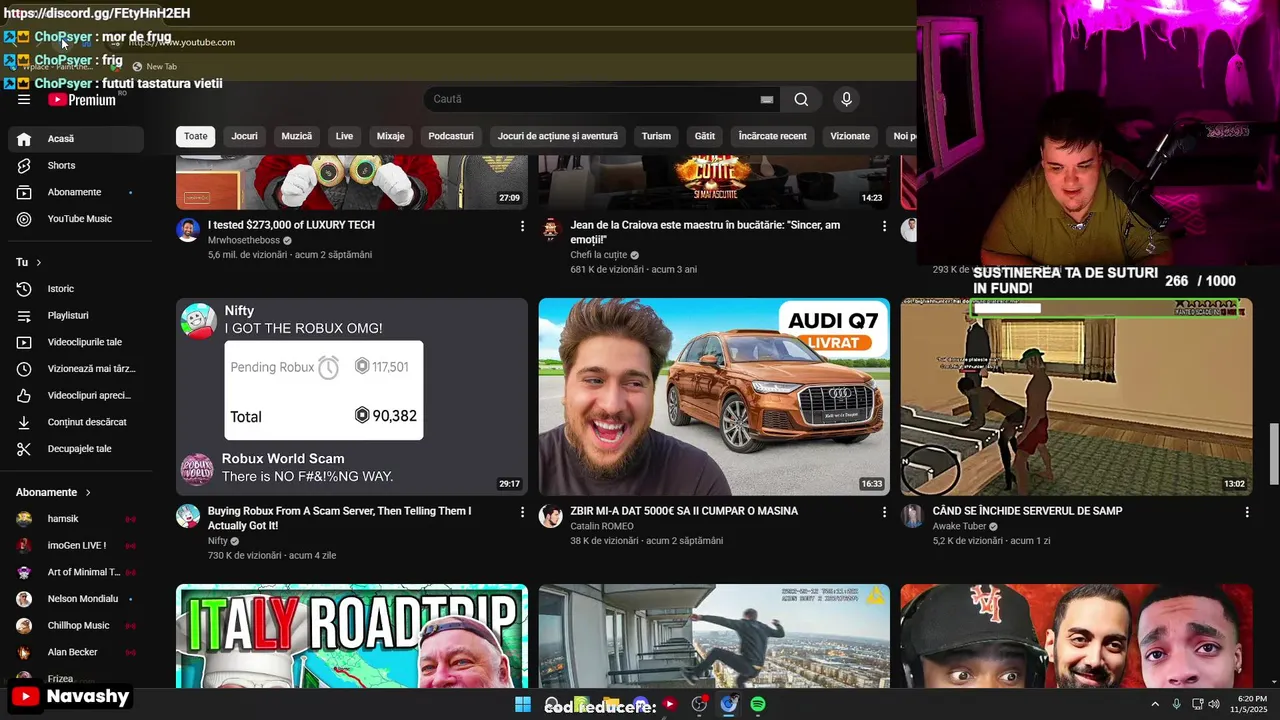The width and height of the screenshot is (1280, 720).
Task: Select the Toate filter chip
Action: click(196, 136)
